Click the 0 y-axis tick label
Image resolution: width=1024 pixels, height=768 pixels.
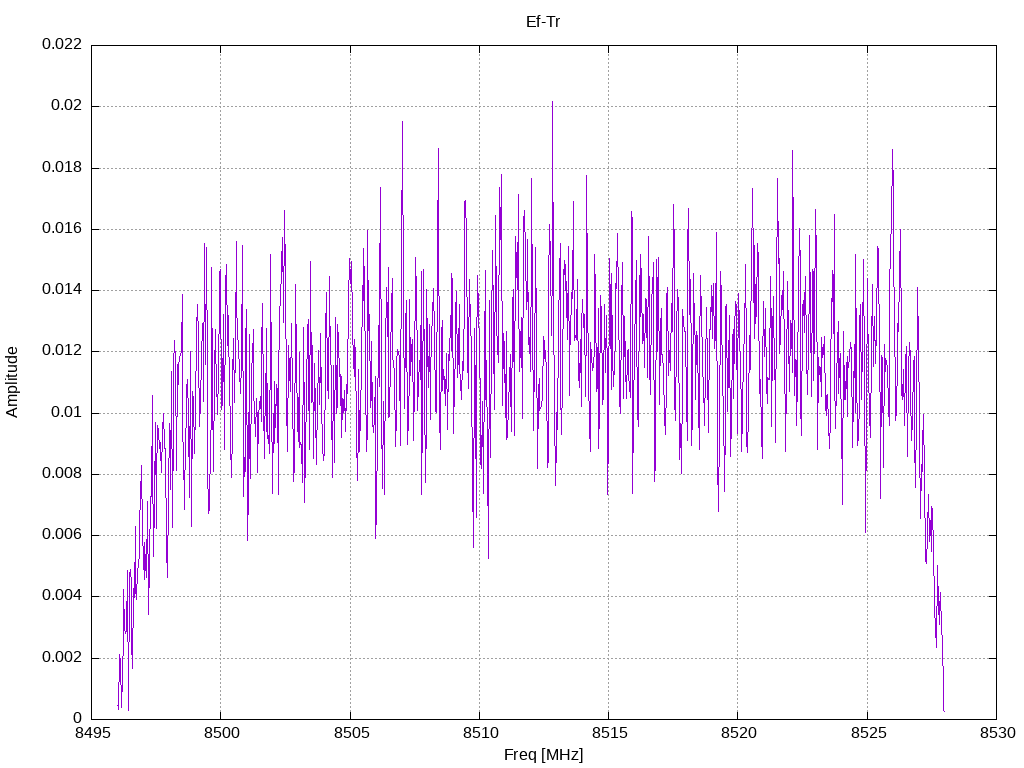pos(78,718)
